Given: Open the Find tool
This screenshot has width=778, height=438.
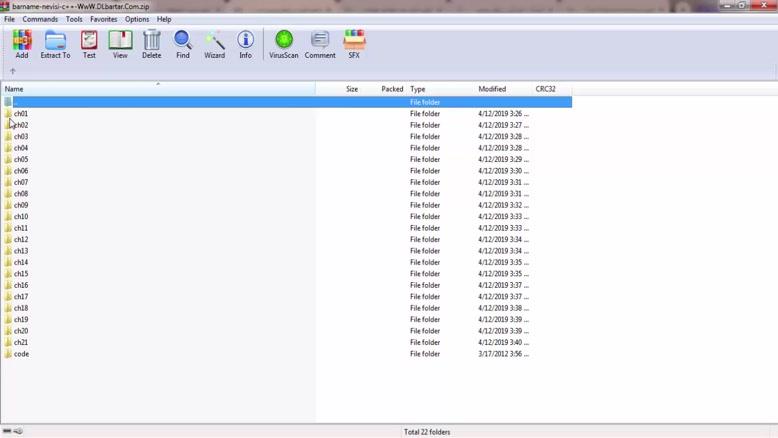Looking at the screenshot, I should 183,44.
